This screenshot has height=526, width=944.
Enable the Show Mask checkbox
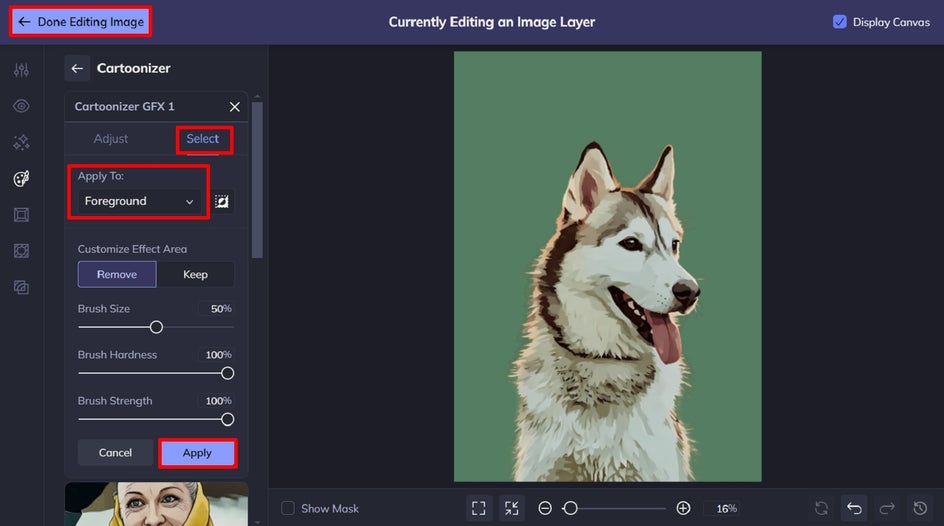click(x=288, y=509)
